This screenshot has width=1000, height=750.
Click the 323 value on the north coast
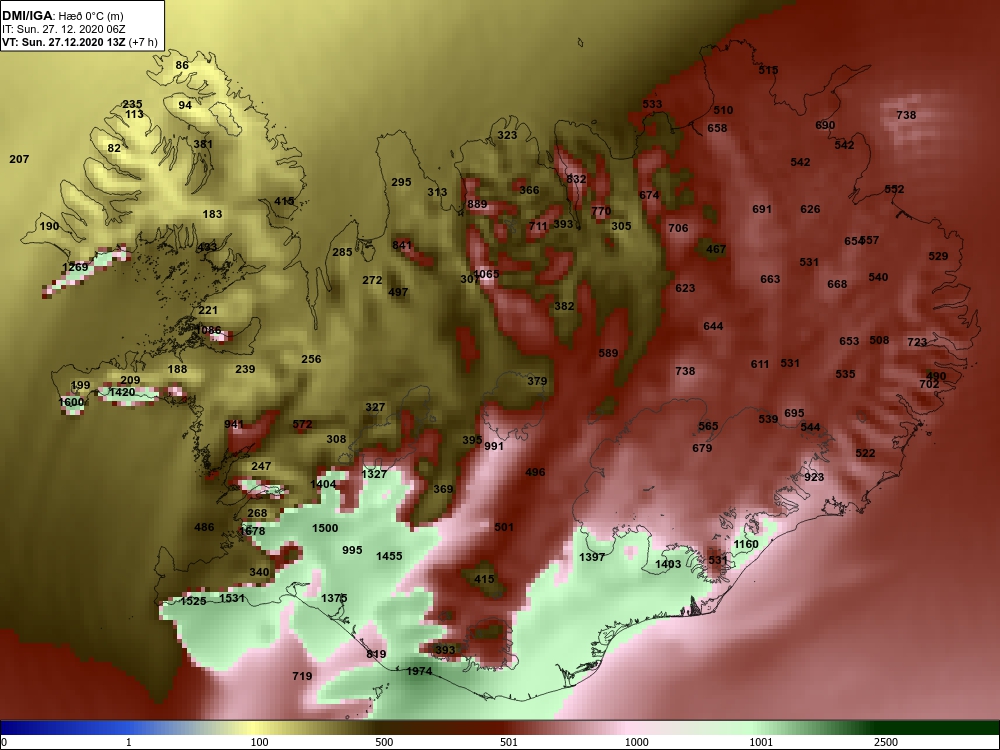coord(507,135)
